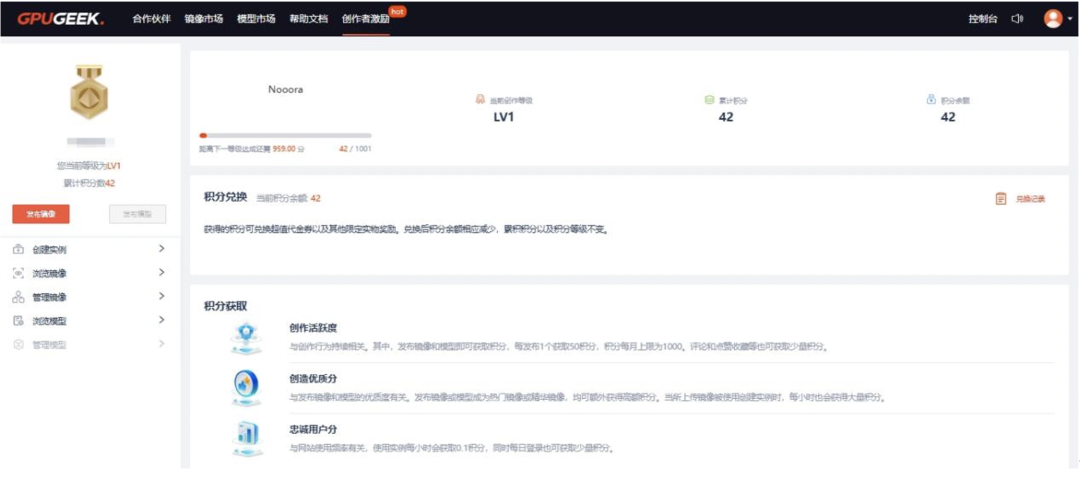
Task: Expand the 浏览镜像 chevron
Action: pyautogui.click(x=161, y=273)
